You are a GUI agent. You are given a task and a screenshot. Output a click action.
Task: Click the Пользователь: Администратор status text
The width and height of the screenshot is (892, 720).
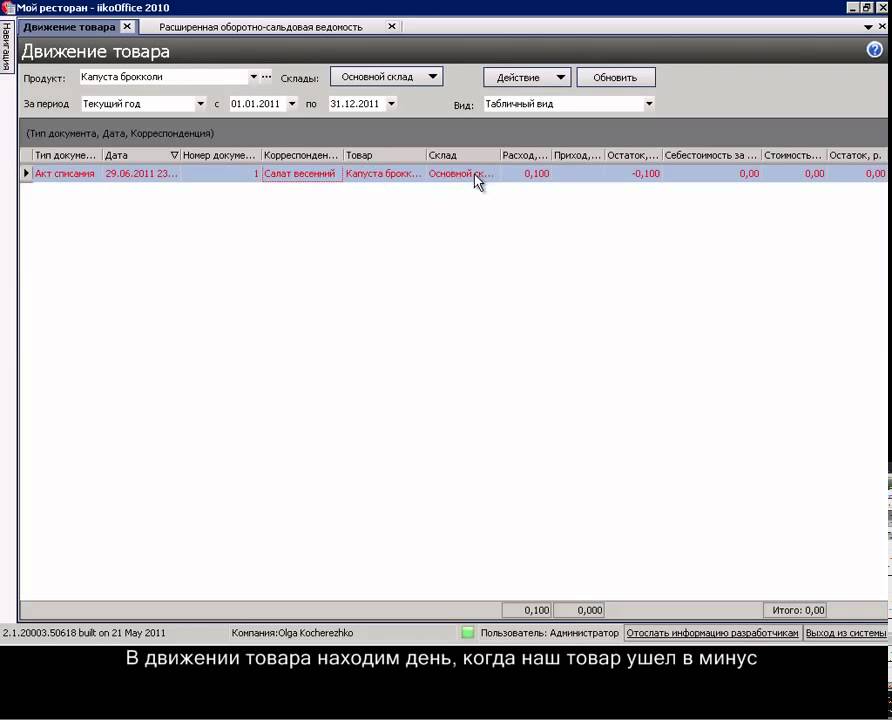pyautogui.click(x=549, y=632)
